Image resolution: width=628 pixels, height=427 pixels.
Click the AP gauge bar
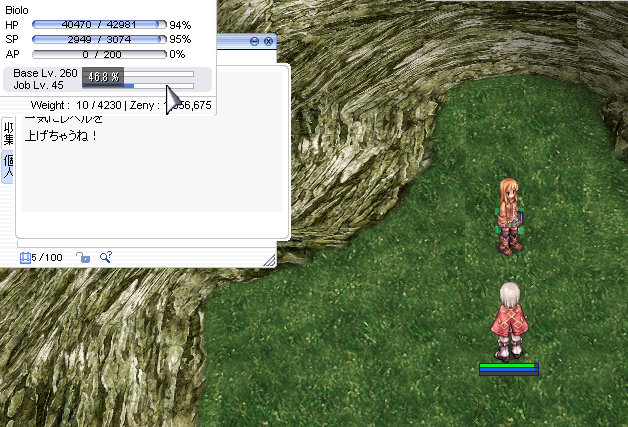(99, 54)
